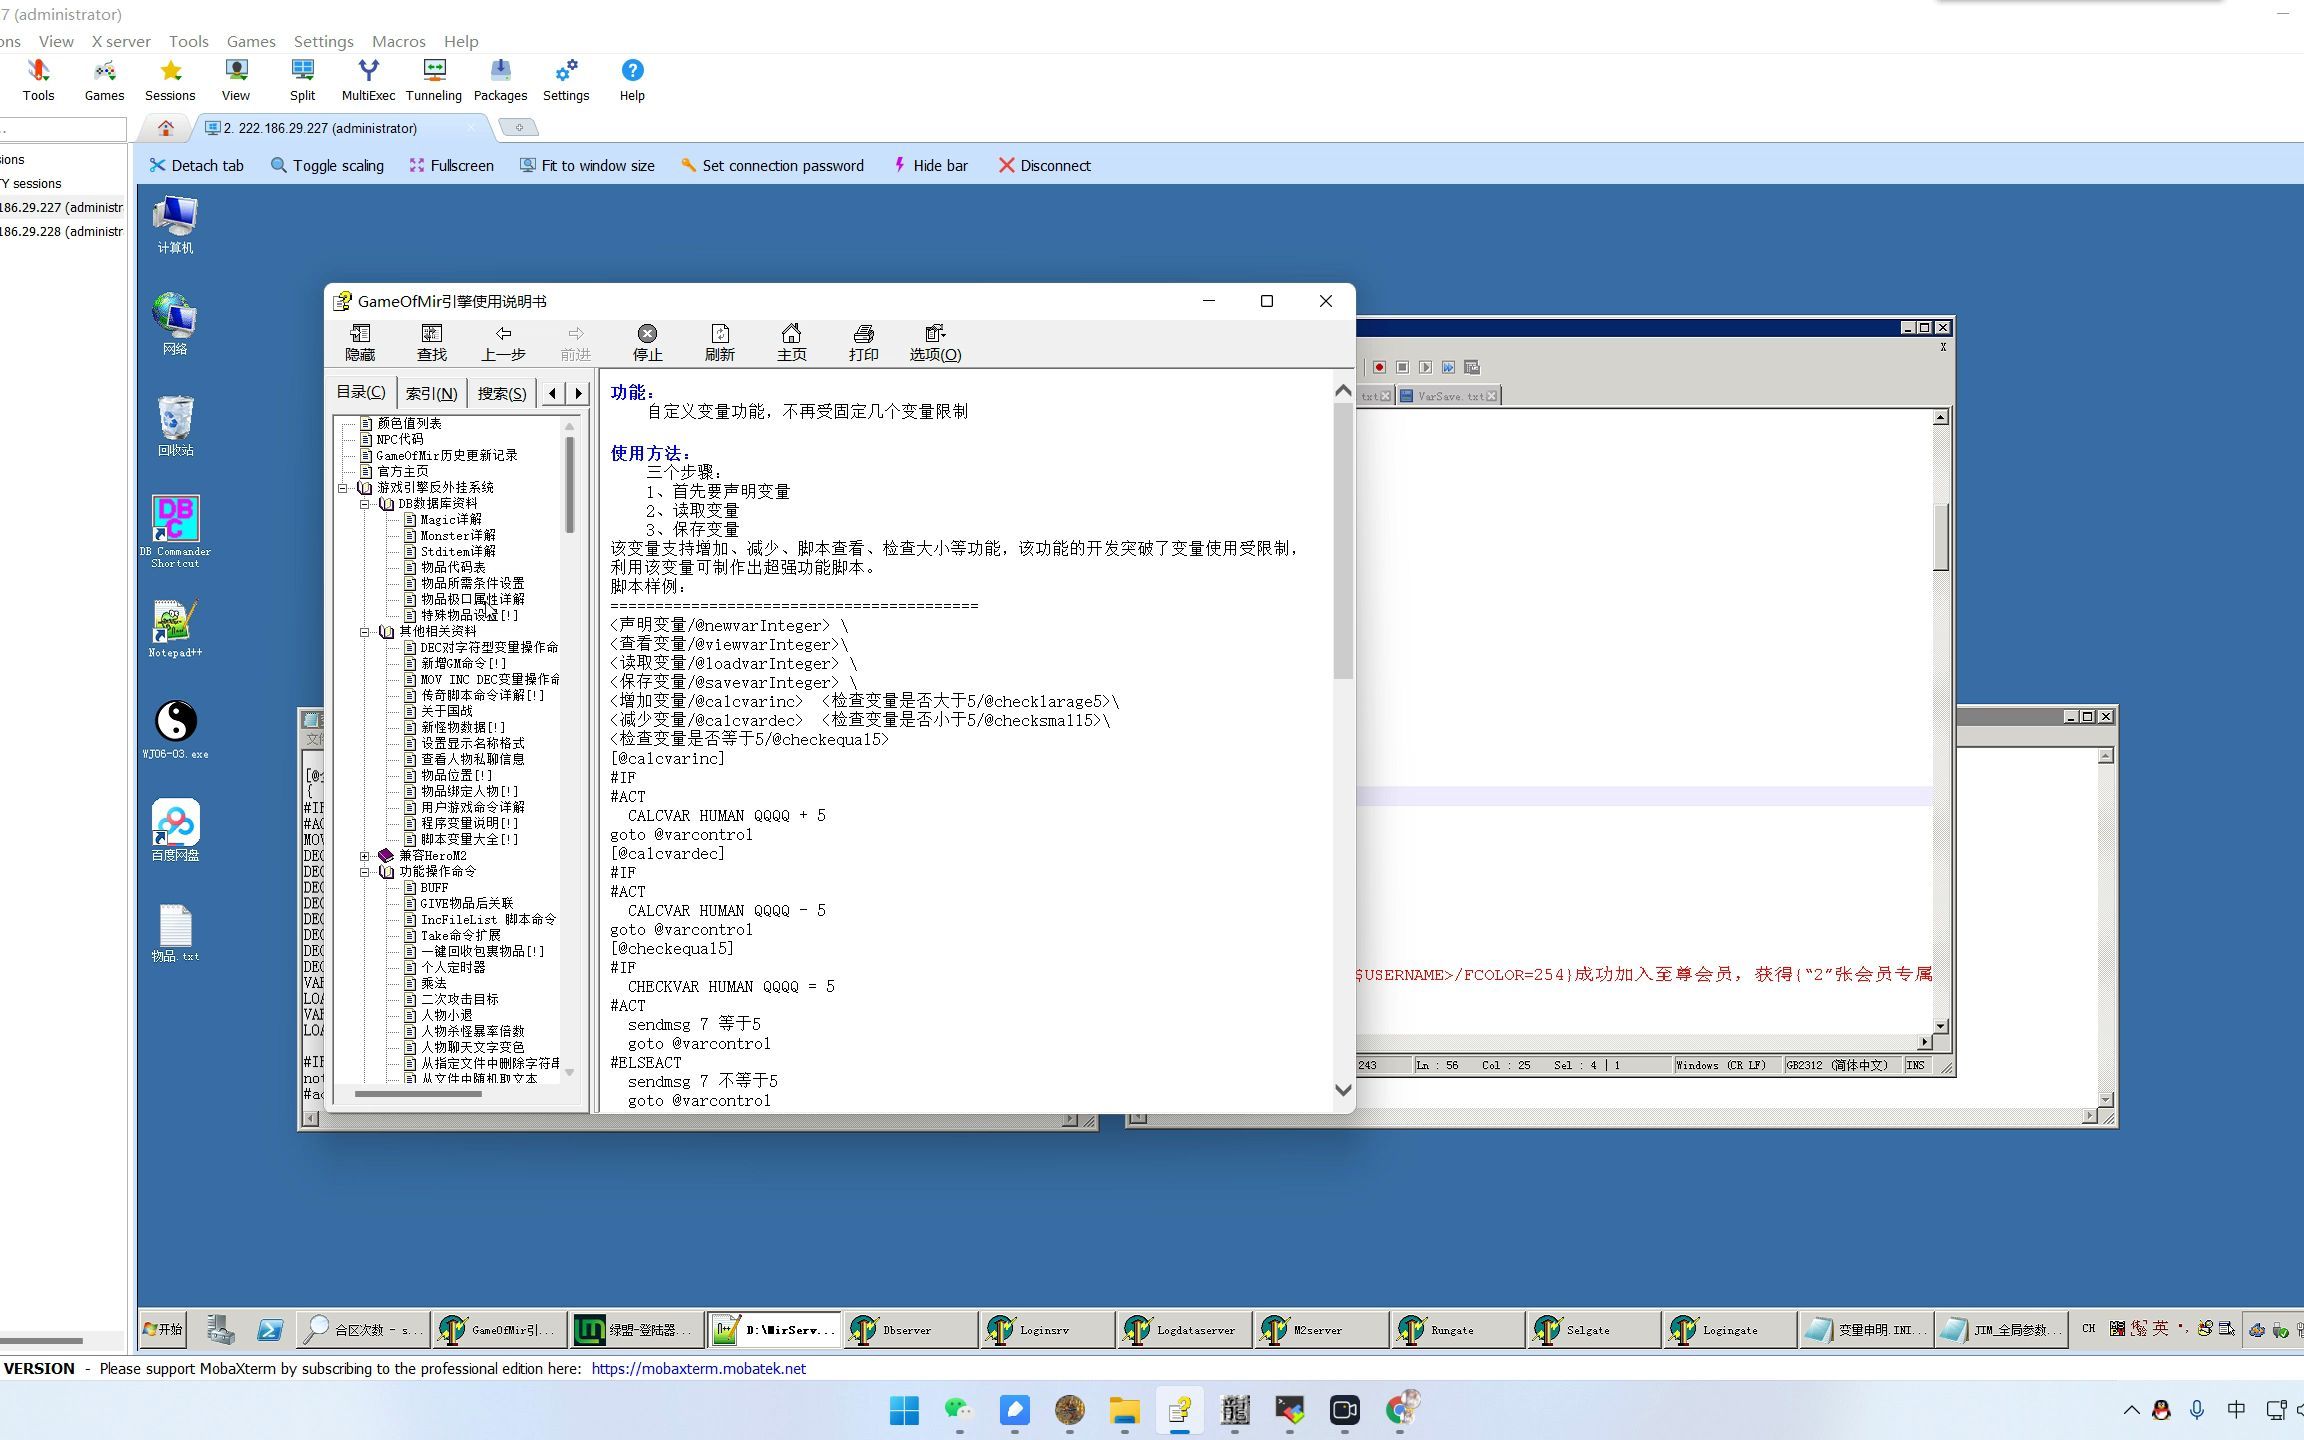Expand 兼容HeroM2 tree node
Screen dimensions: 2304x1440
(365, 856)
